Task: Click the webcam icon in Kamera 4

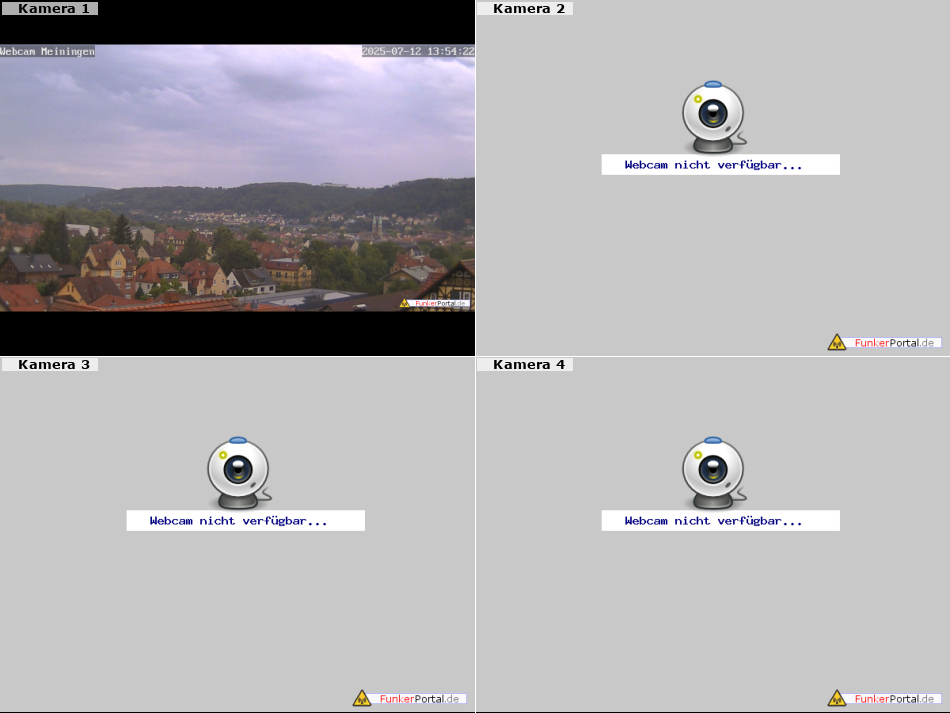Action: coord(714,473)
